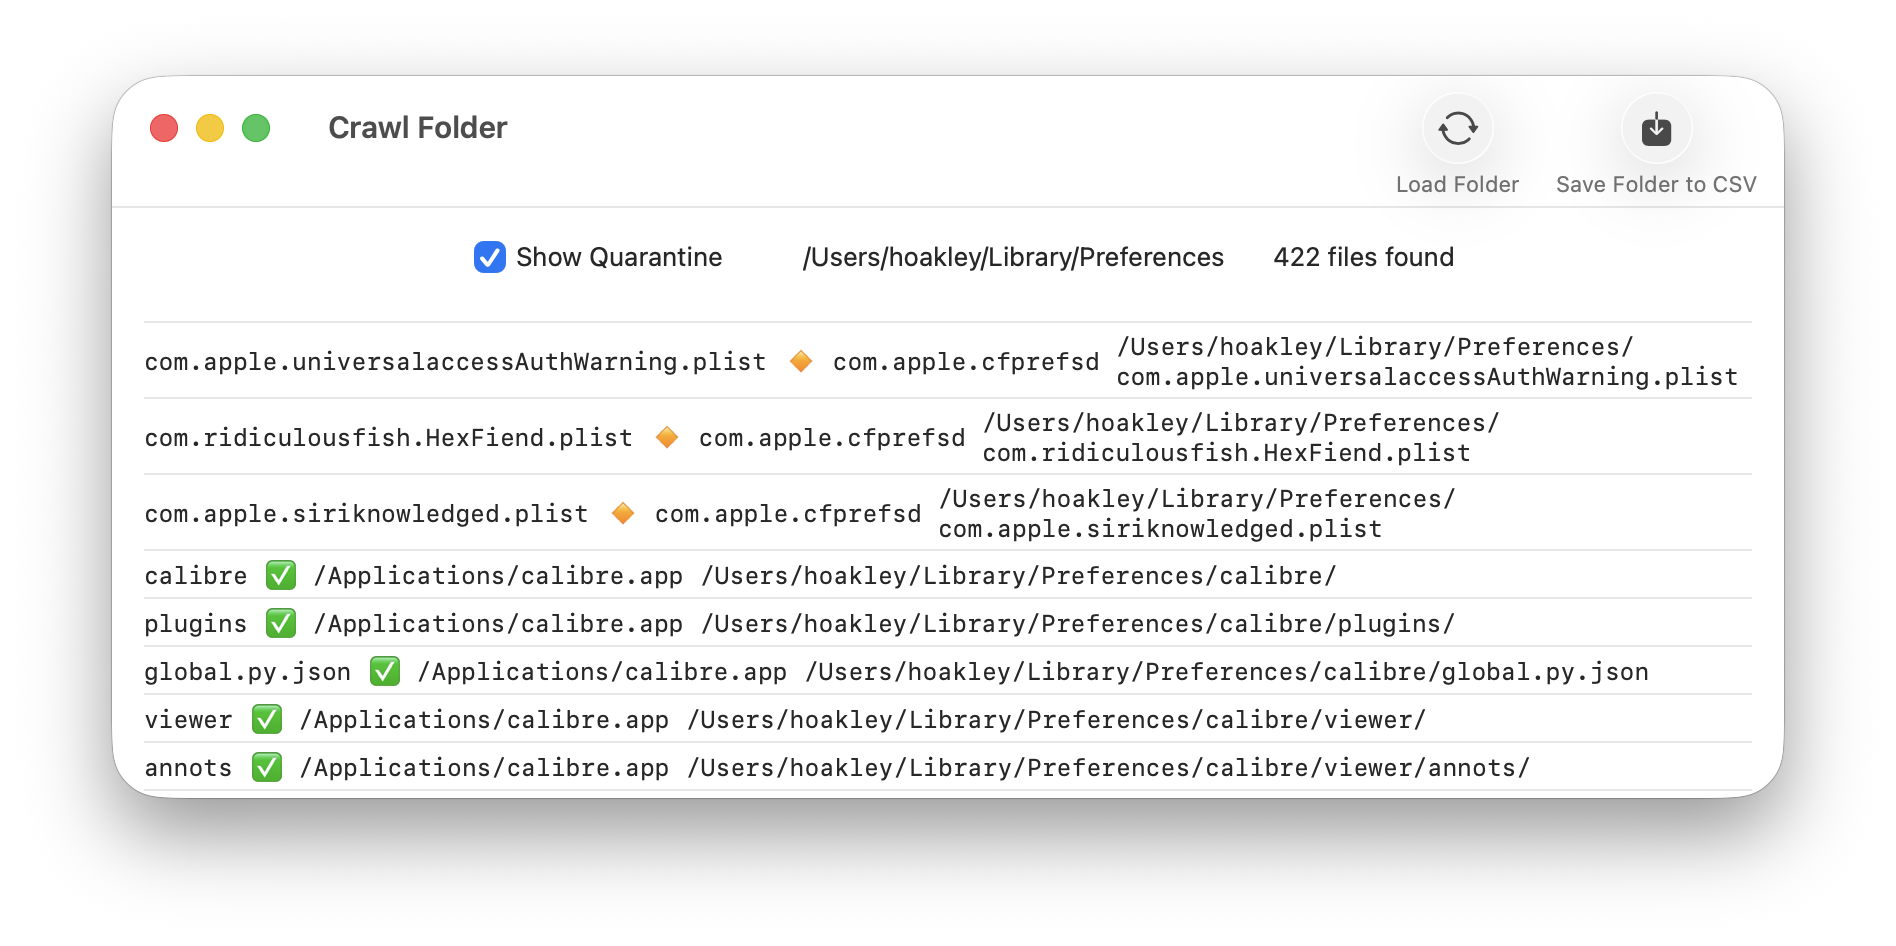Select the global.py.json file name
The height and width of the screenshot is (946, 1896).
[247, 672]
